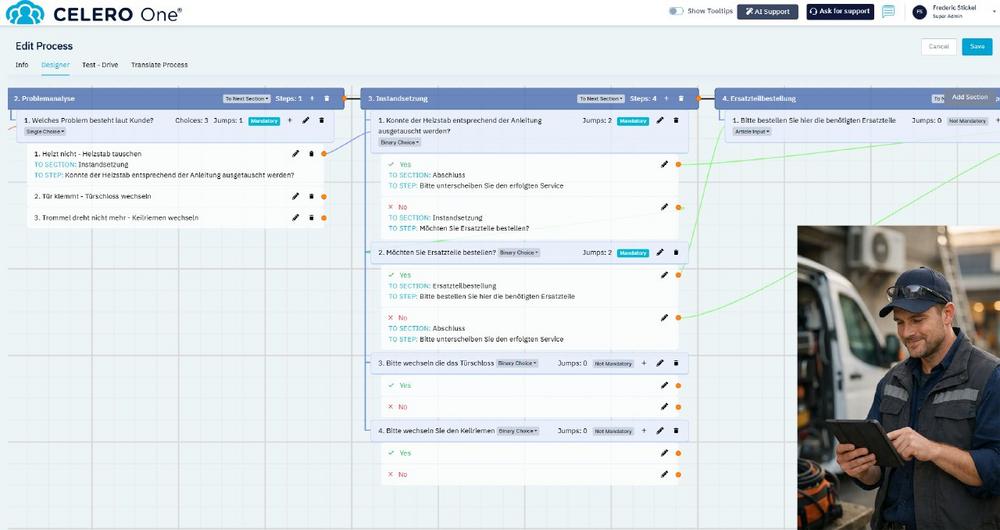Toggle Not Mandatory badge on Türschloss step

(612, 363)
